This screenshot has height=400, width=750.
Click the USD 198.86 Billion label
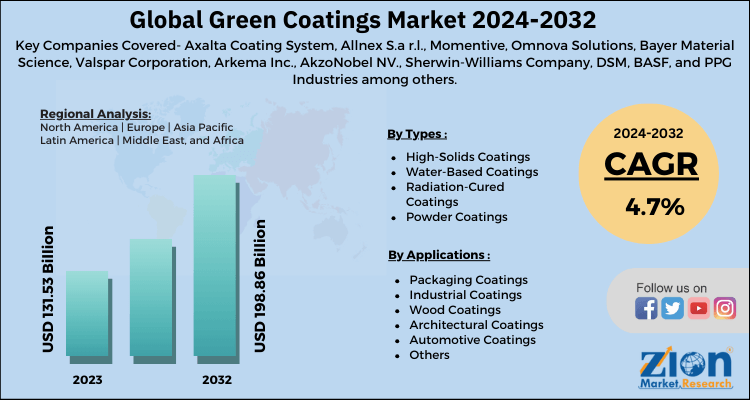click(x=259, y=286)
